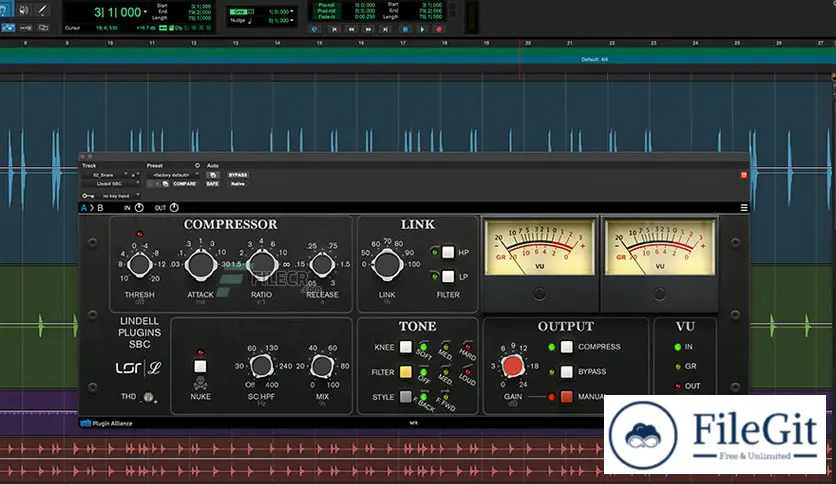The height and width of the screenshot is (484, 836).
Task: Select A settings slot
Action: (x=84, y=208)
